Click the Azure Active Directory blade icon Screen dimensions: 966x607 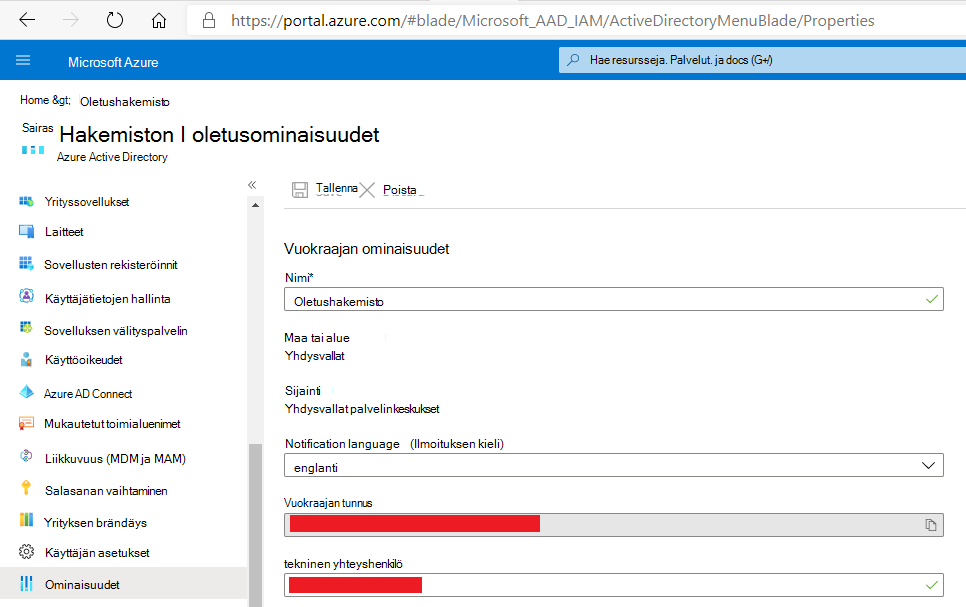tap(33, 150)
